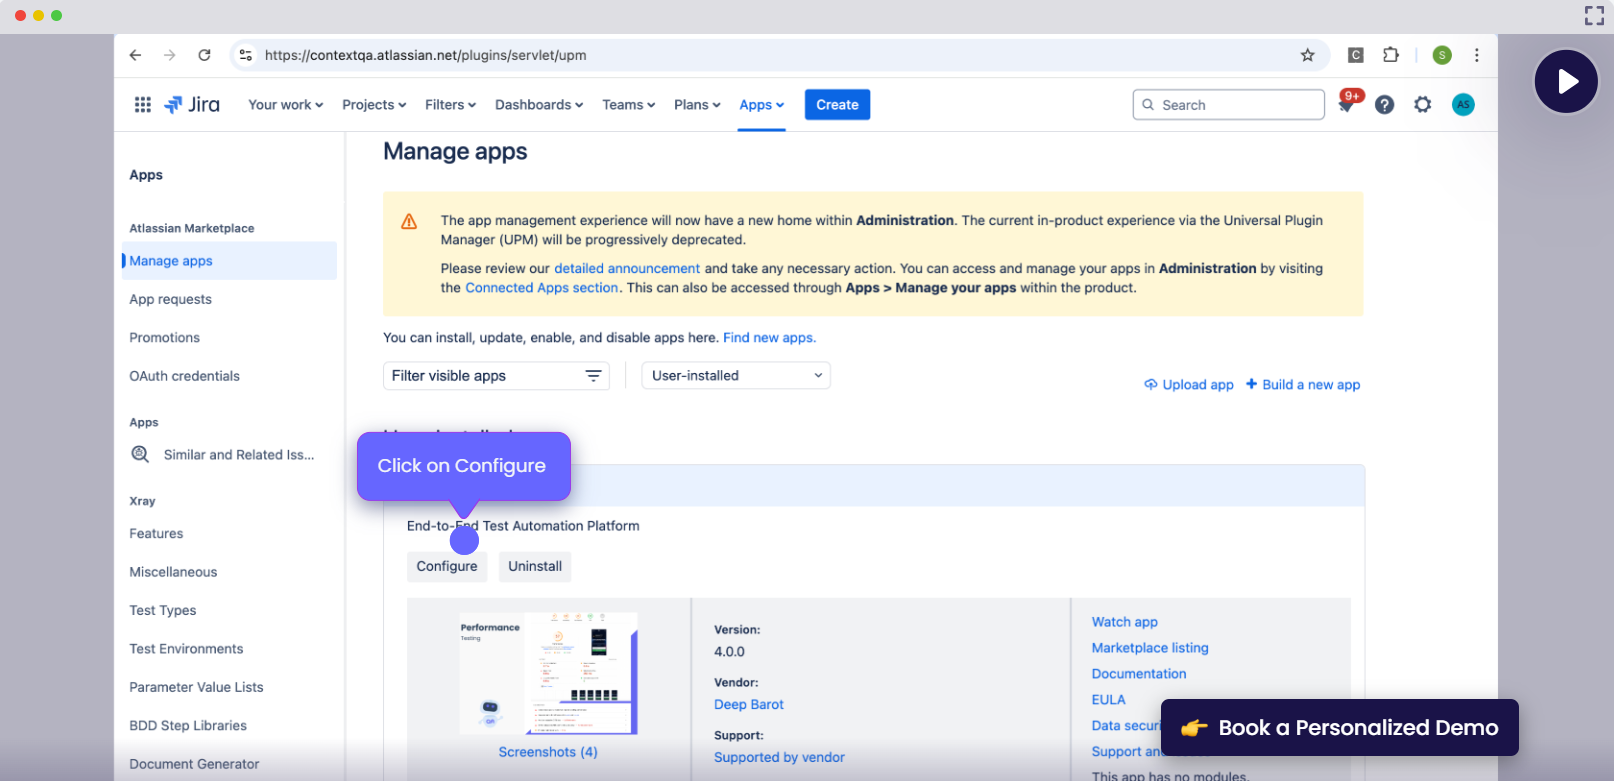Viewport: 1614px width, 781px height.
Task: Toggle fullscreen with the expand icon
Action: tap(1594, 15)
